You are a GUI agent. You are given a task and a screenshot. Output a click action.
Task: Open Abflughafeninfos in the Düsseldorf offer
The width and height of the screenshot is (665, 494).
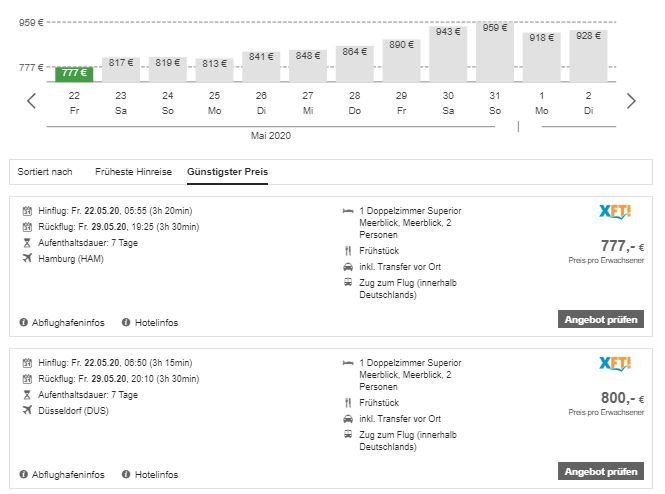(68, 475)
